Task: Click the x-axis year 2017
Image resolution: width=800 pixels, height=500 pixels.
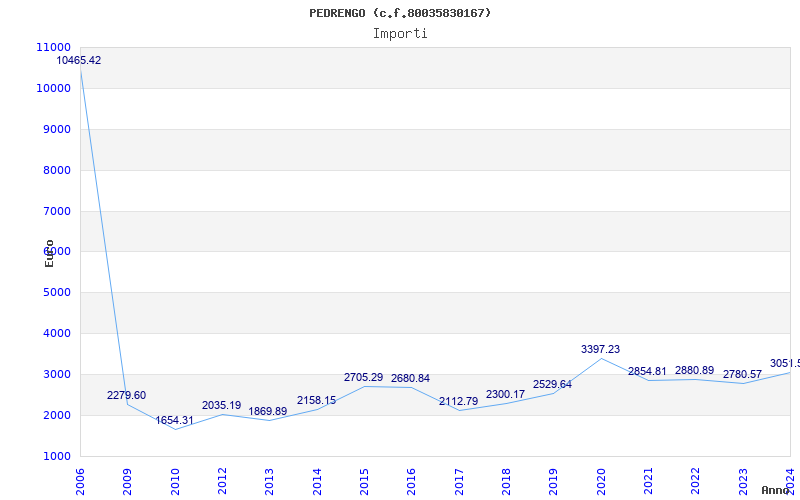Action: 459,482
